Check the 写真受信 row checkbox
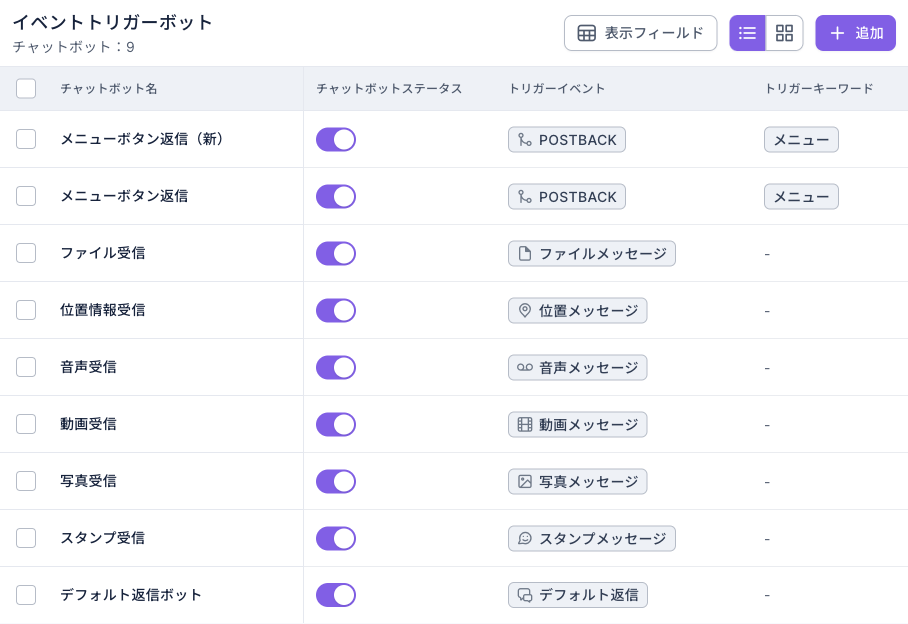This screenshot has height=624, width=908. click(26, 481)
